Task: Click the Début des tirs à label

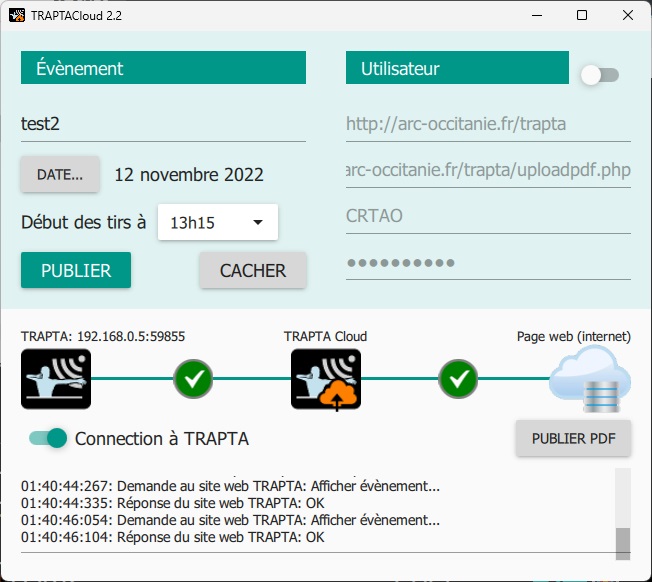Action: 84,222
